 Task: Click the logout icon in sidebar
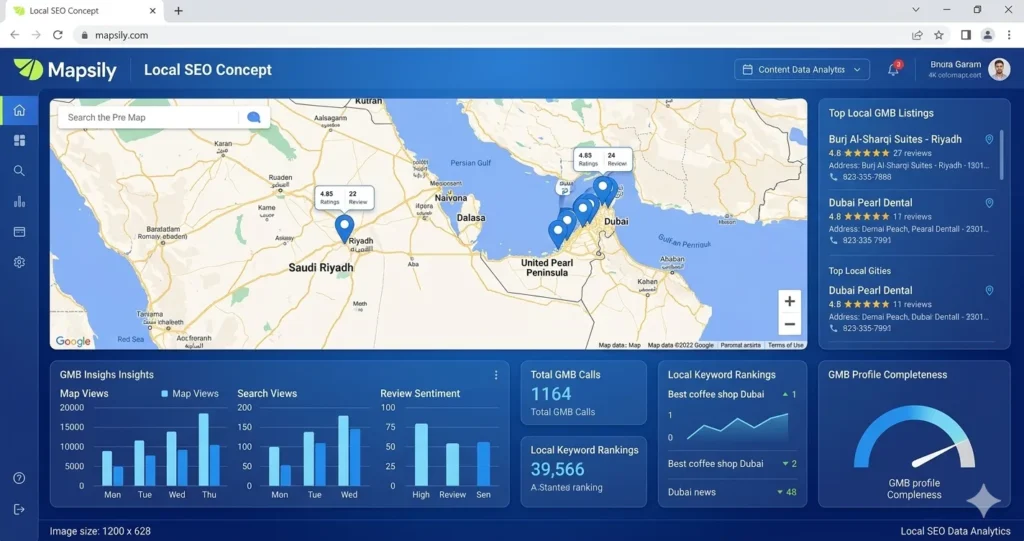[20, 509]
